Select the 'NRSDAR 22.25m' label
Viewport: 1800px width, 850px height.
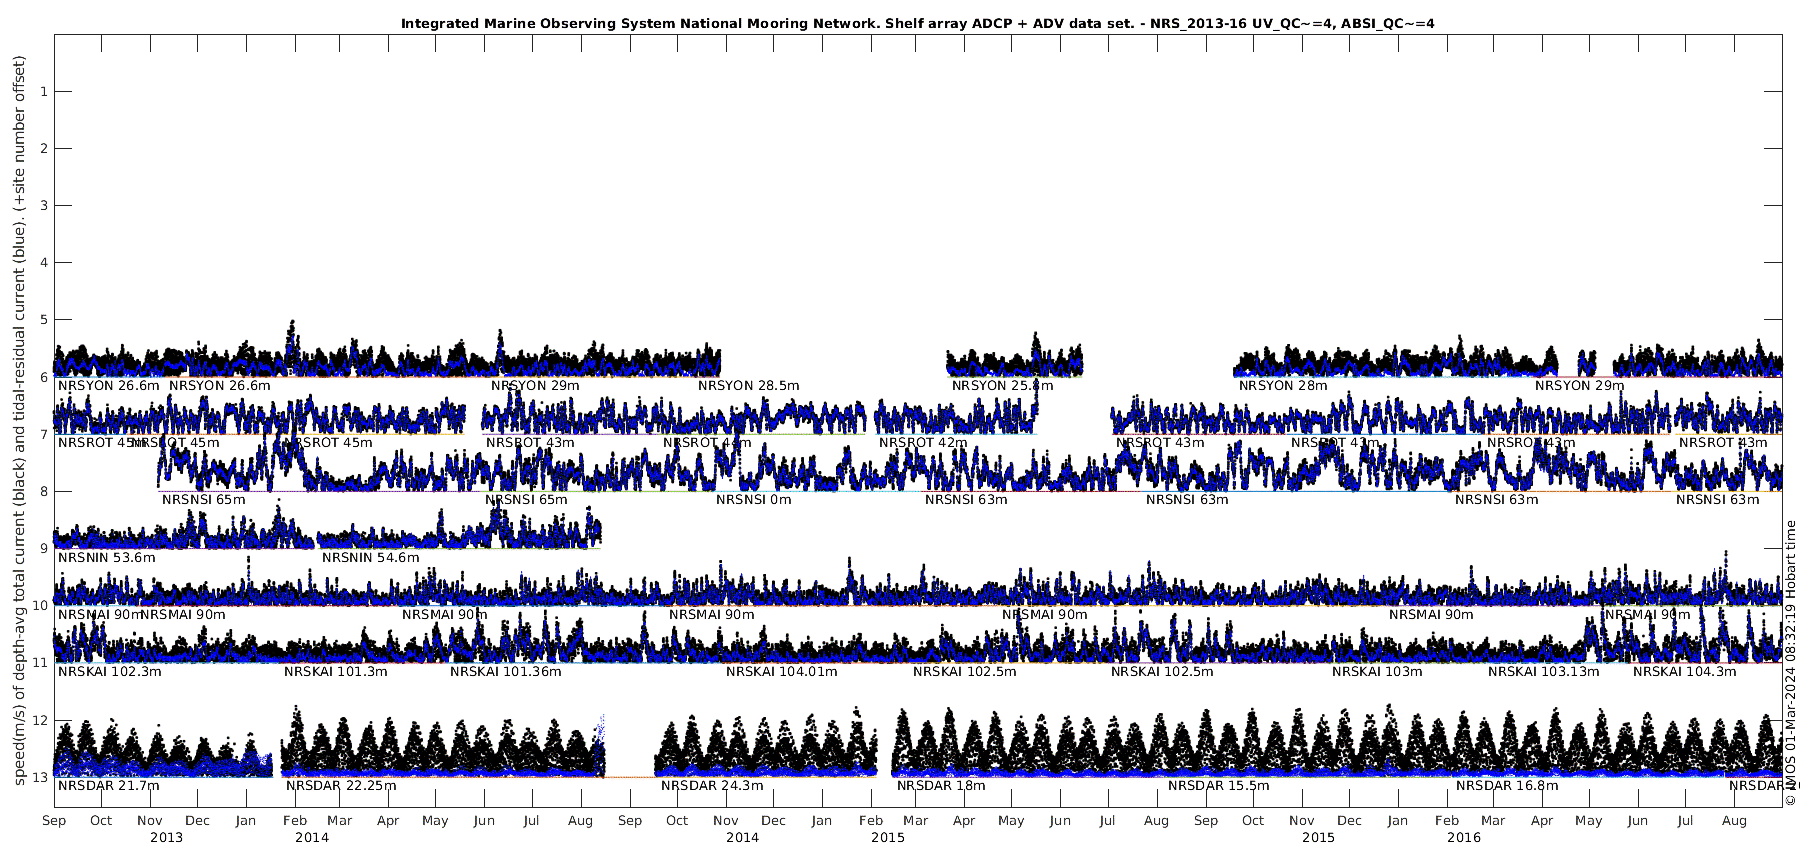tap(340, 786)
